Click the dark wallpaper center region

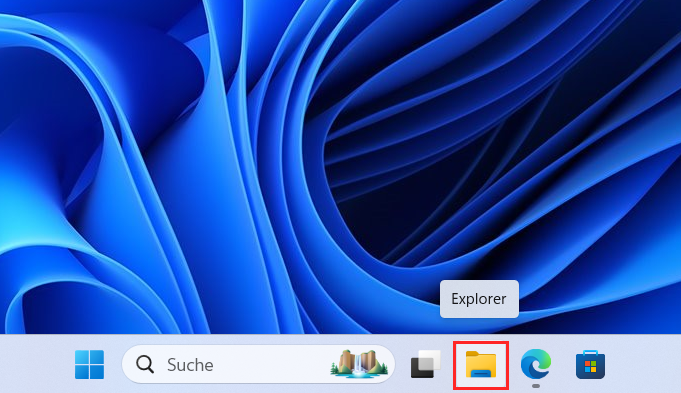[434, 182]
